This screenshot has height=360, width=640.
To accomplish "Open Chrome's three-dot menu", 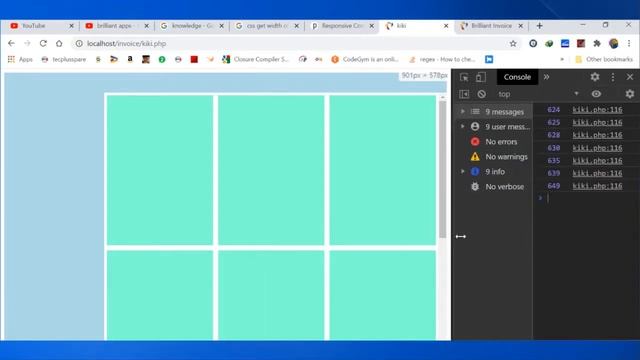I will tap(629, 43).
